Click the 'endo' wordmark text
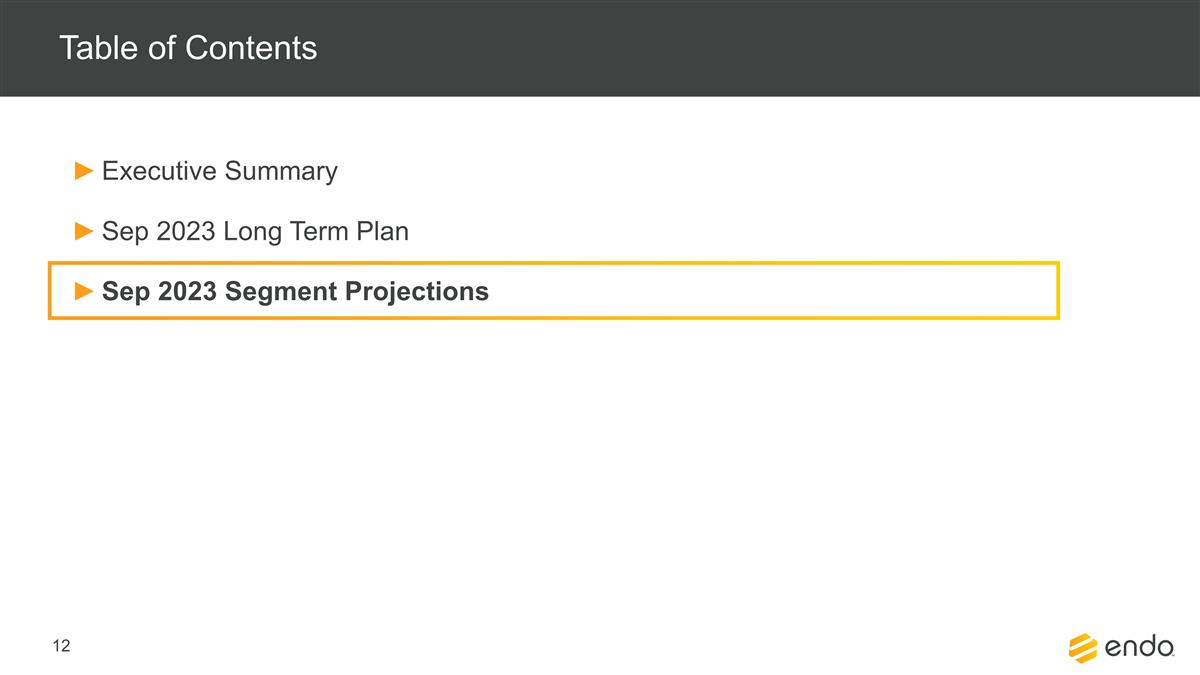The image size is (1200, 675). click(1140, 648)
